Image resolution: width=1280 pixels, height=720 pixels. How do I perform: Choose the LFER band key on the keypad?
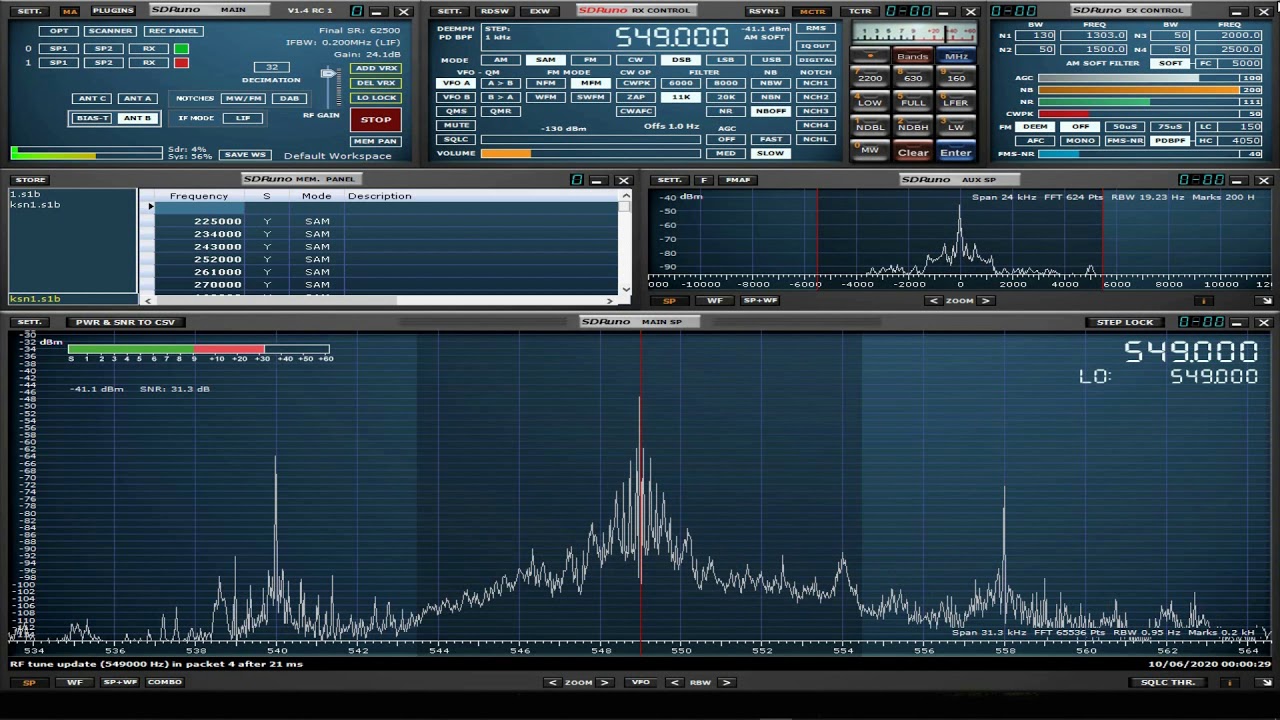(956, 102)
